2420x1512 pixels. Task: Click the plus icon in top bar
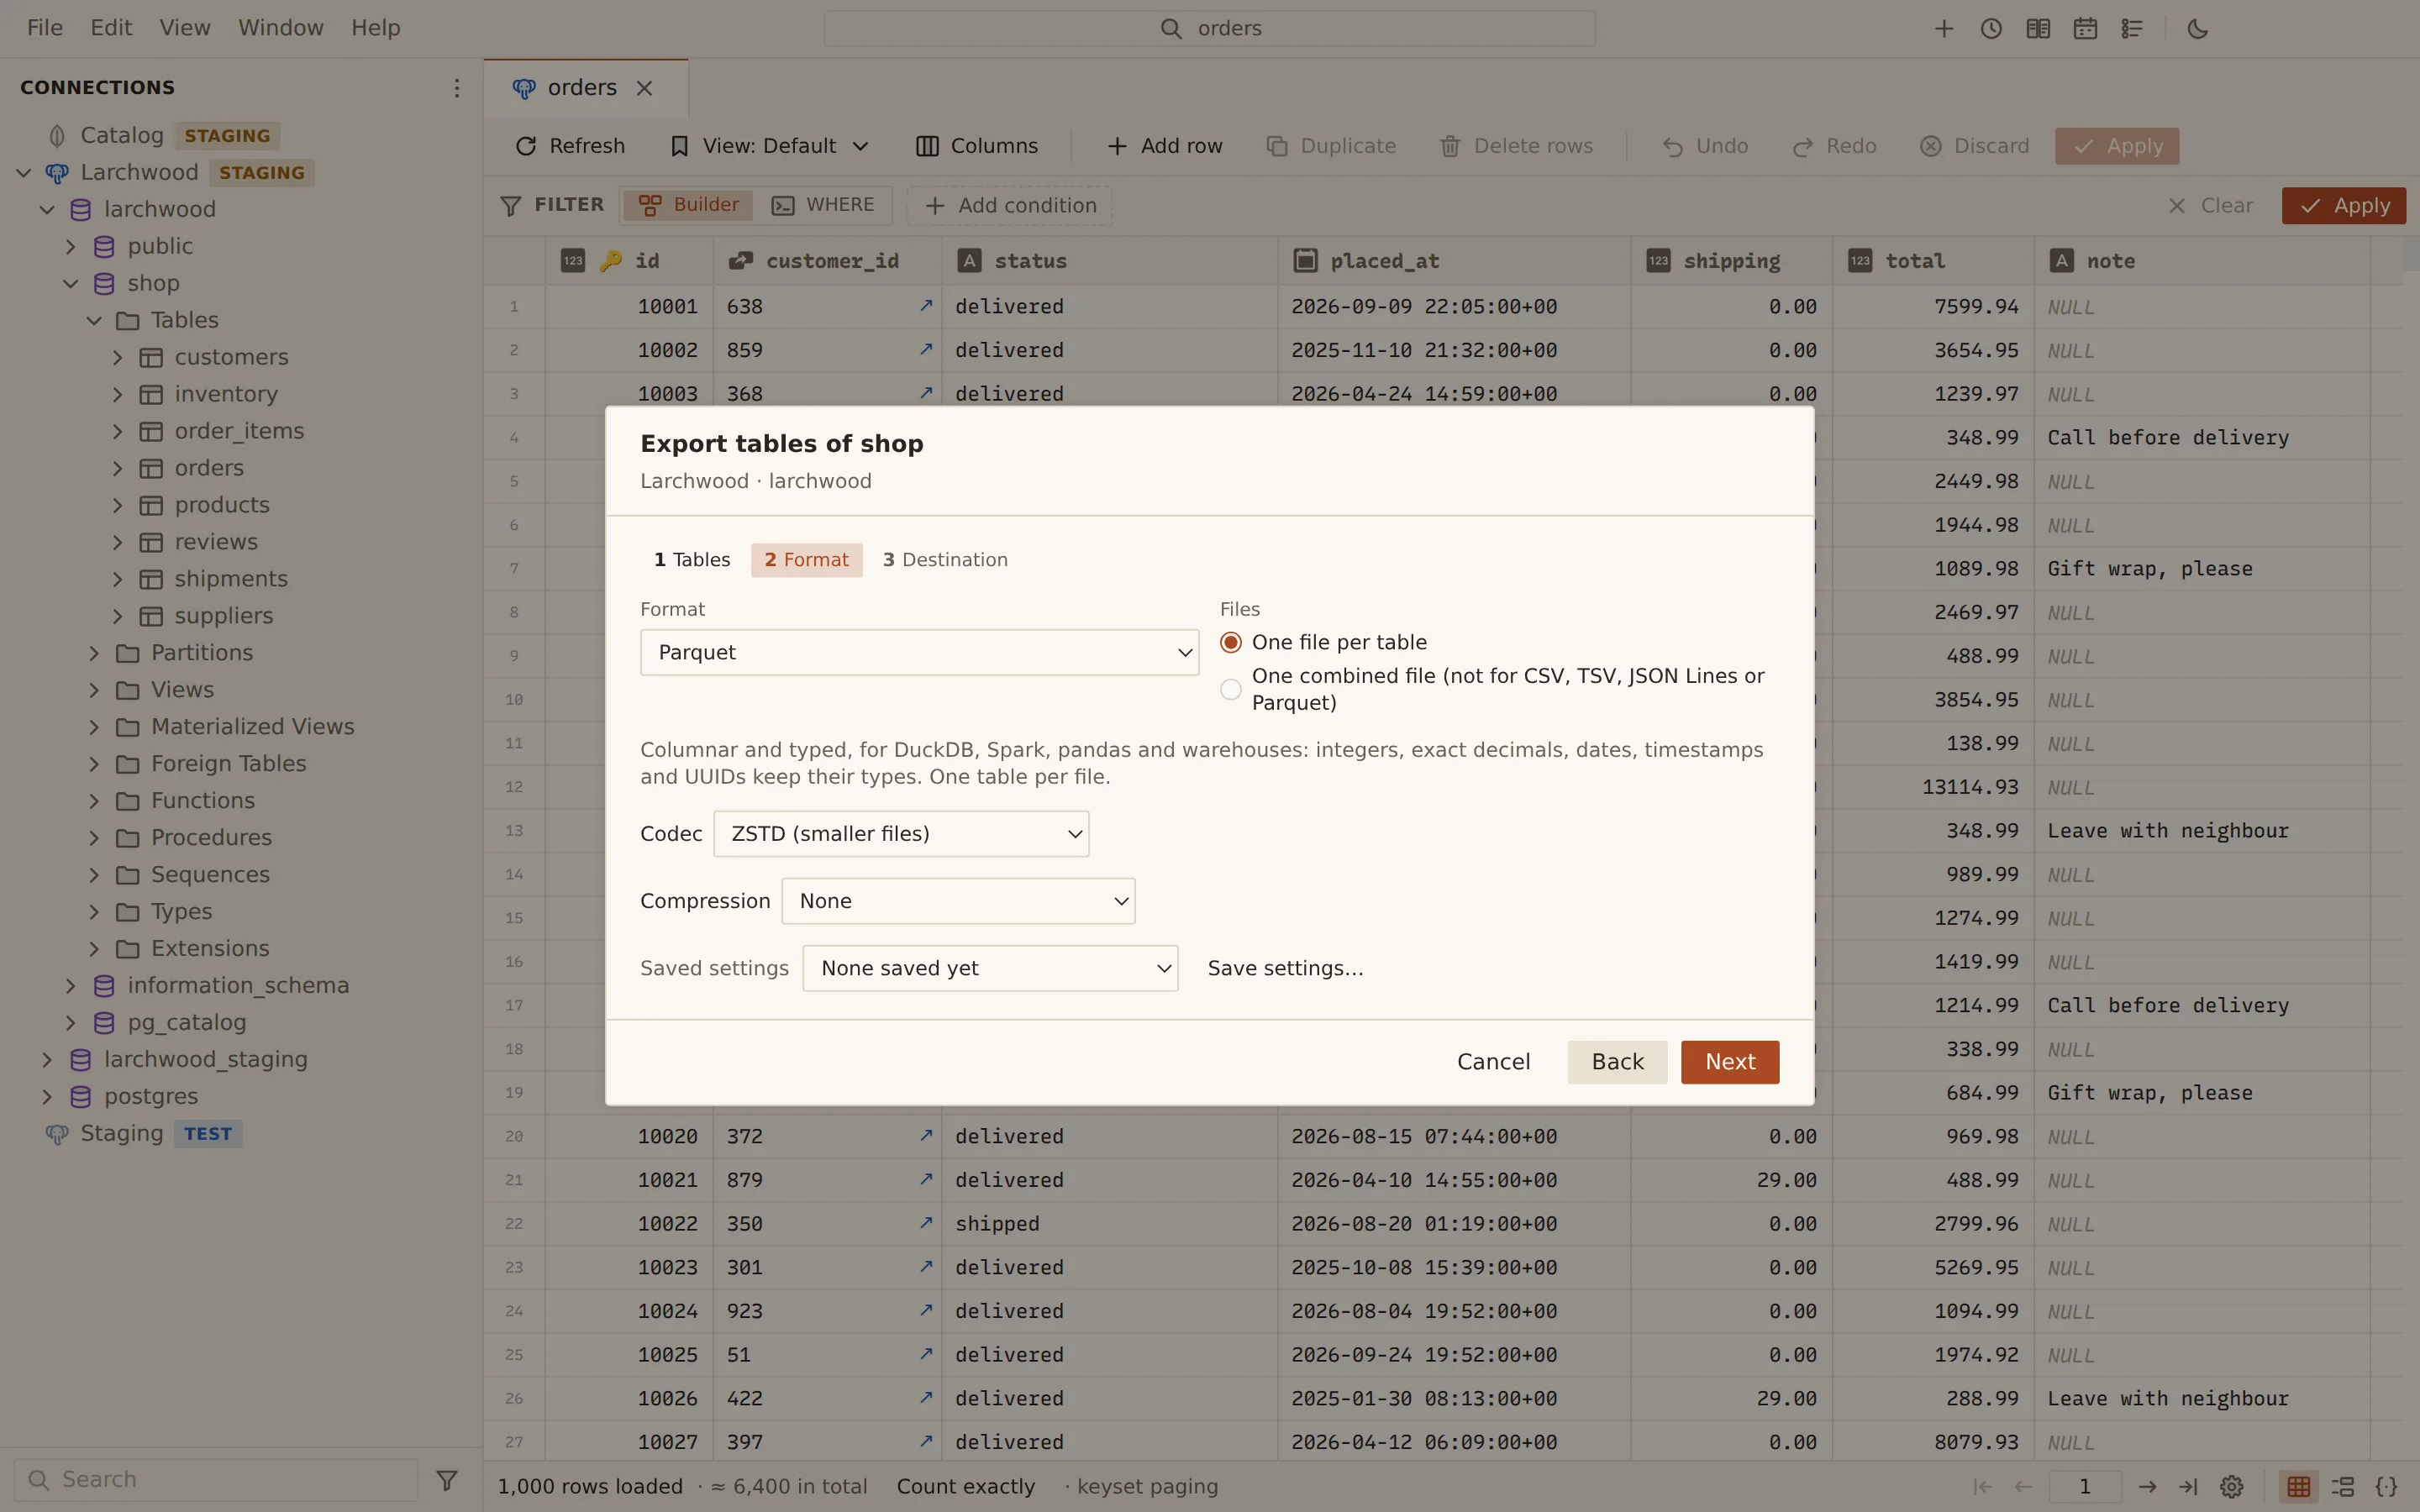click(x=1944, y=29)
